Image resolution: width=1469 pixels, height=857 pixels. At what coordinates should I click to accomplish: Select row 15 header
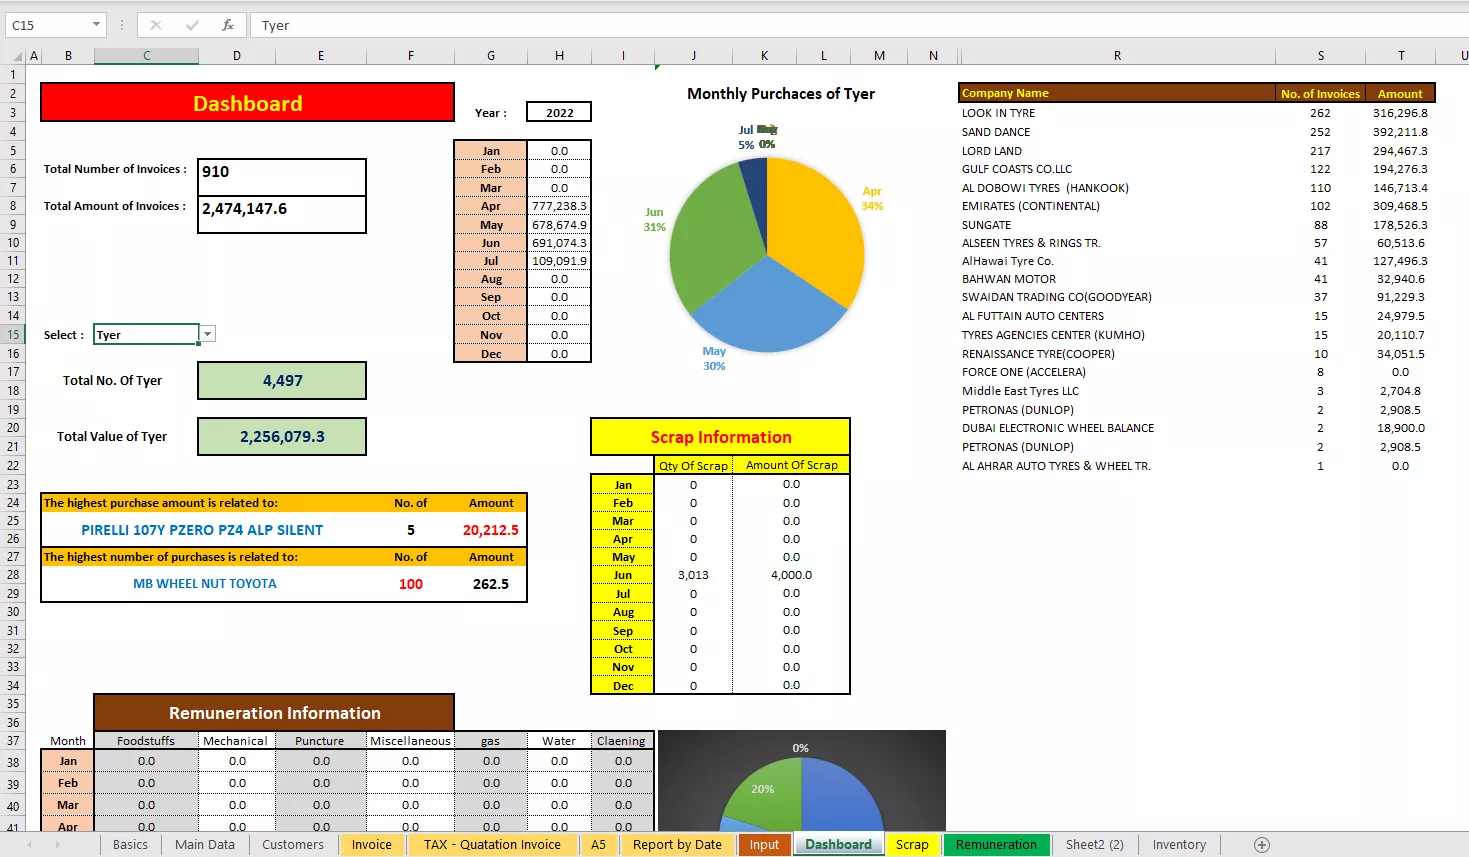pos(13,334)
